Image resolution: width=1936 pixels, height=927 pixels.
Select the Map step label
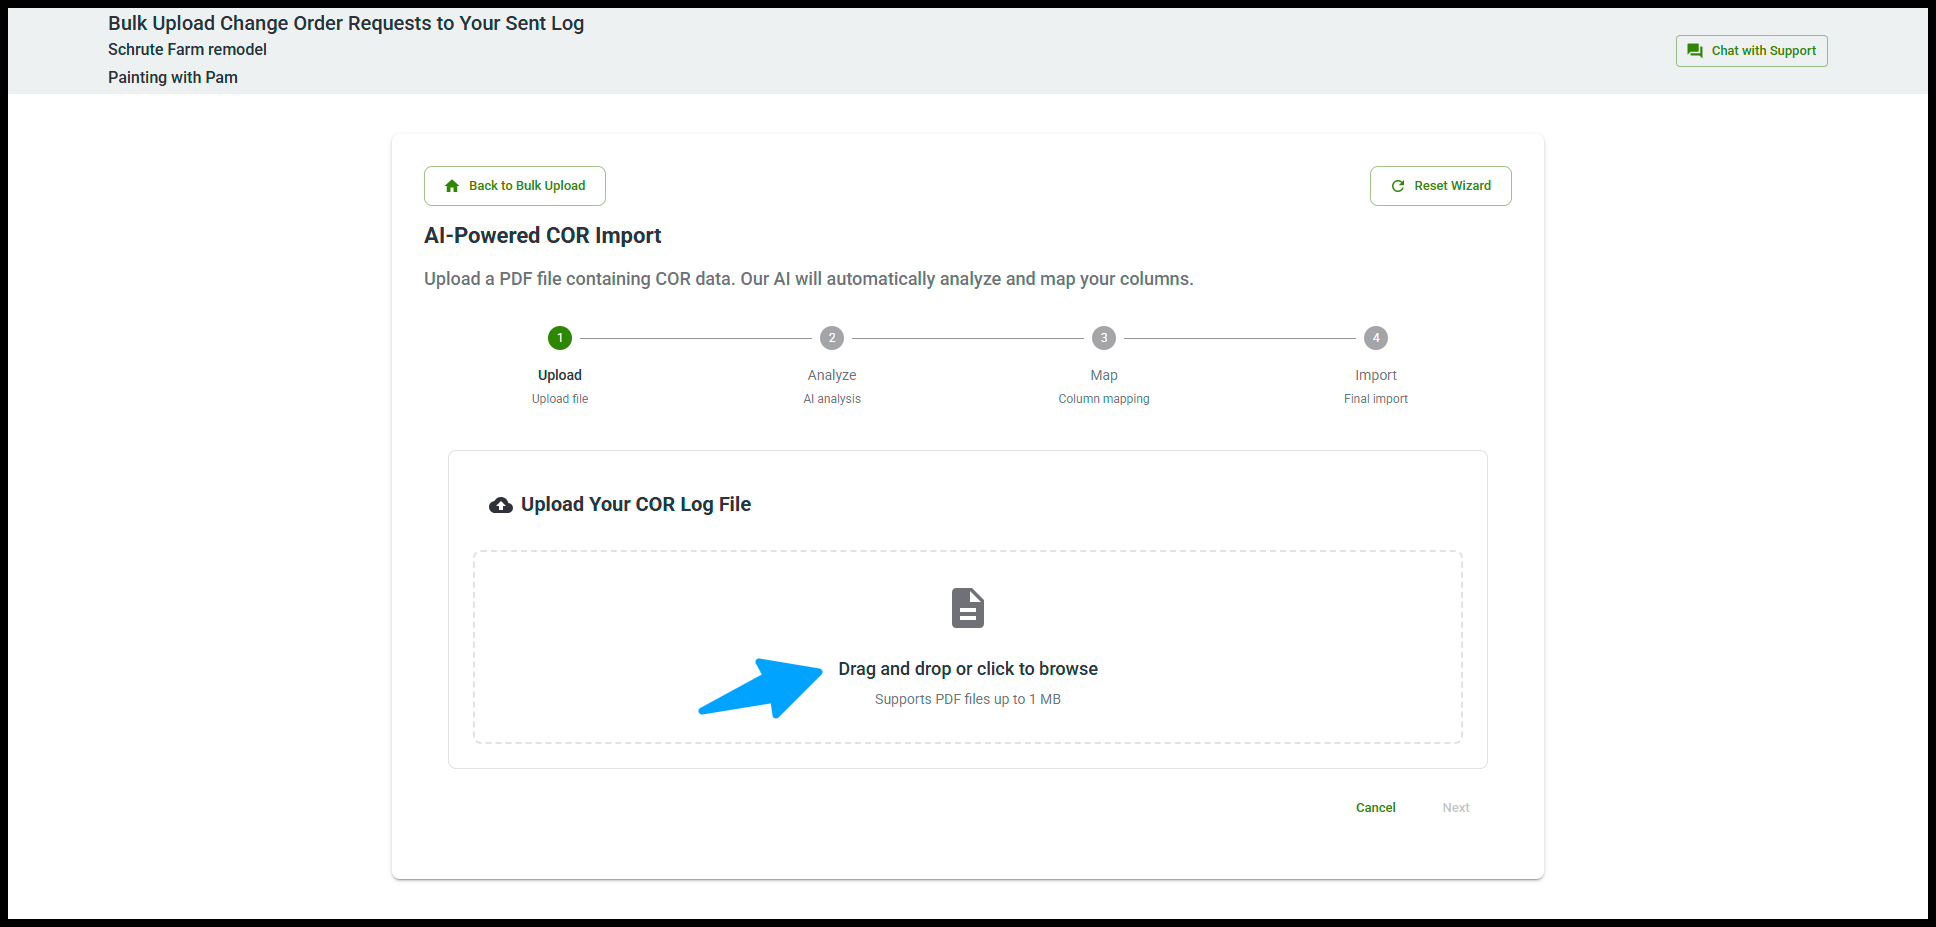click(x=1104, y=375)
